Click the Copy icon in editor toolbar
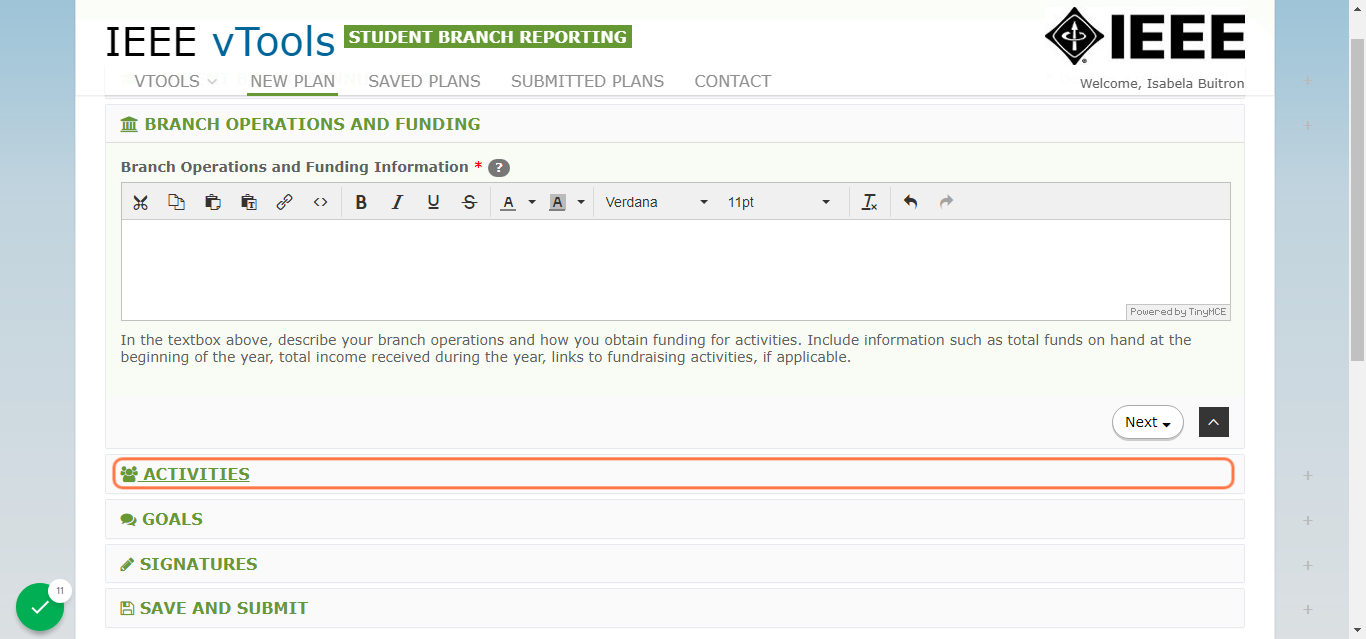This screenshot has width=1366, height=639. pyautogui.click(x=176, y=202)
